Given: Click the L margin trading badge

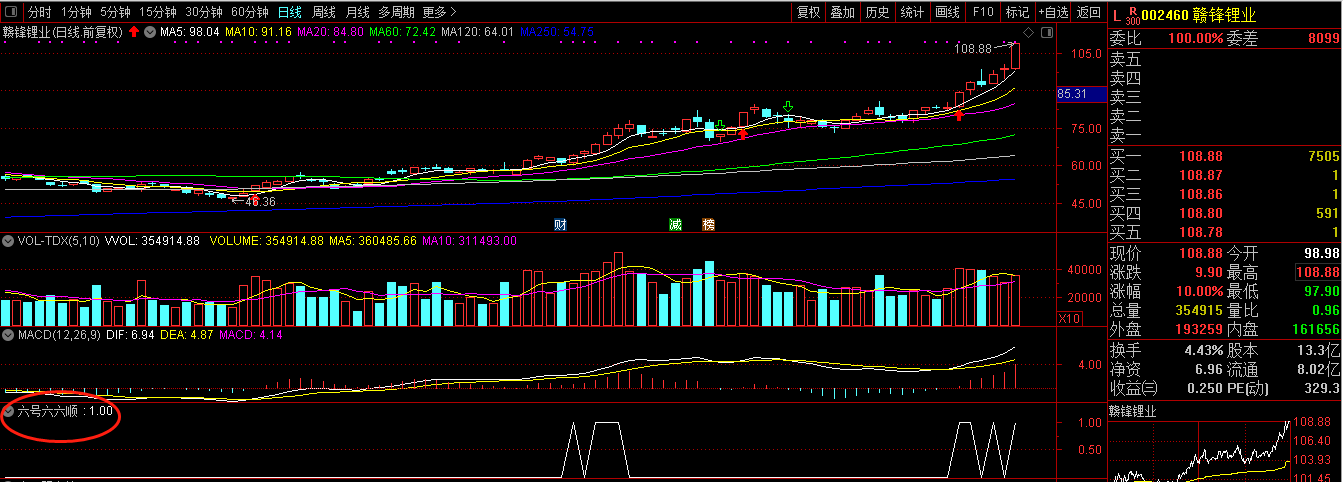Looking at the screenshot, I should point(1116,14).
